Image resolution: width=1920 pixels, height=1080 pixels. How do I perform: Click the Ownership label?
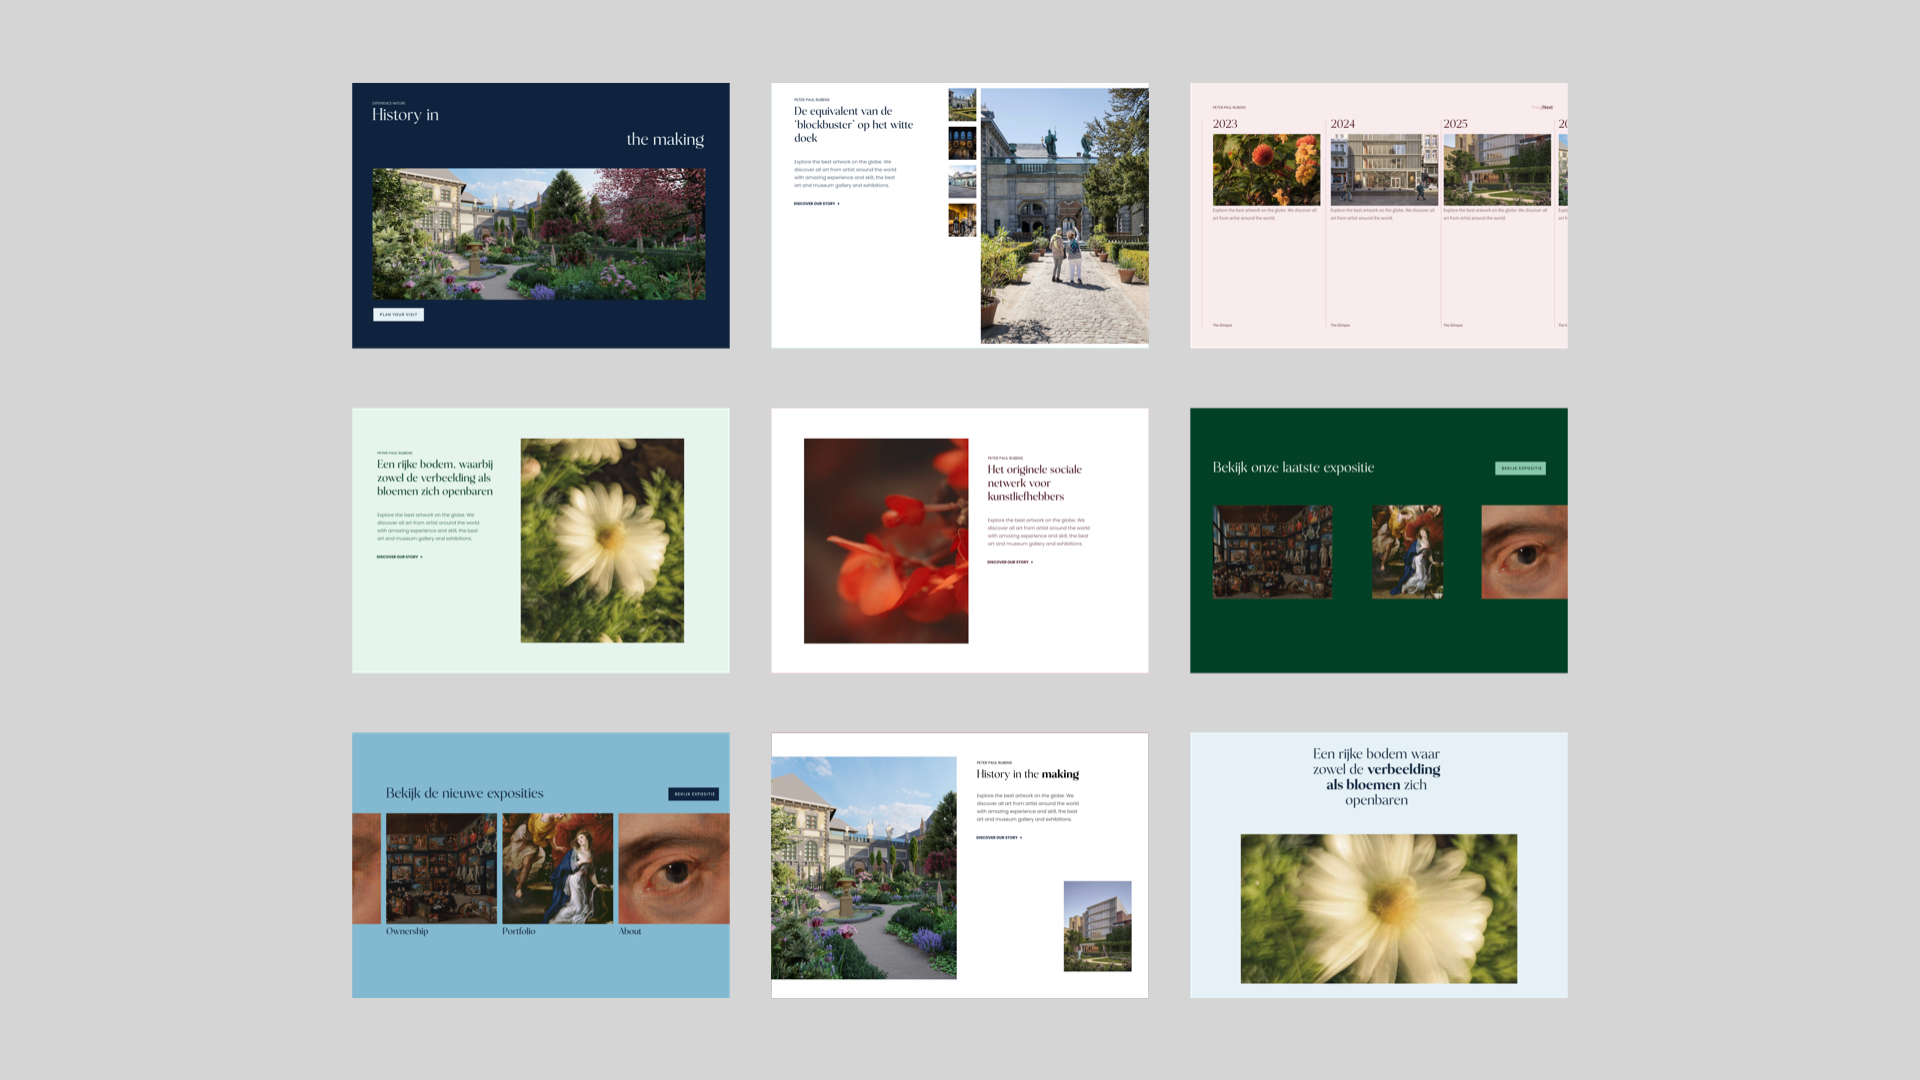pos(407,931)
